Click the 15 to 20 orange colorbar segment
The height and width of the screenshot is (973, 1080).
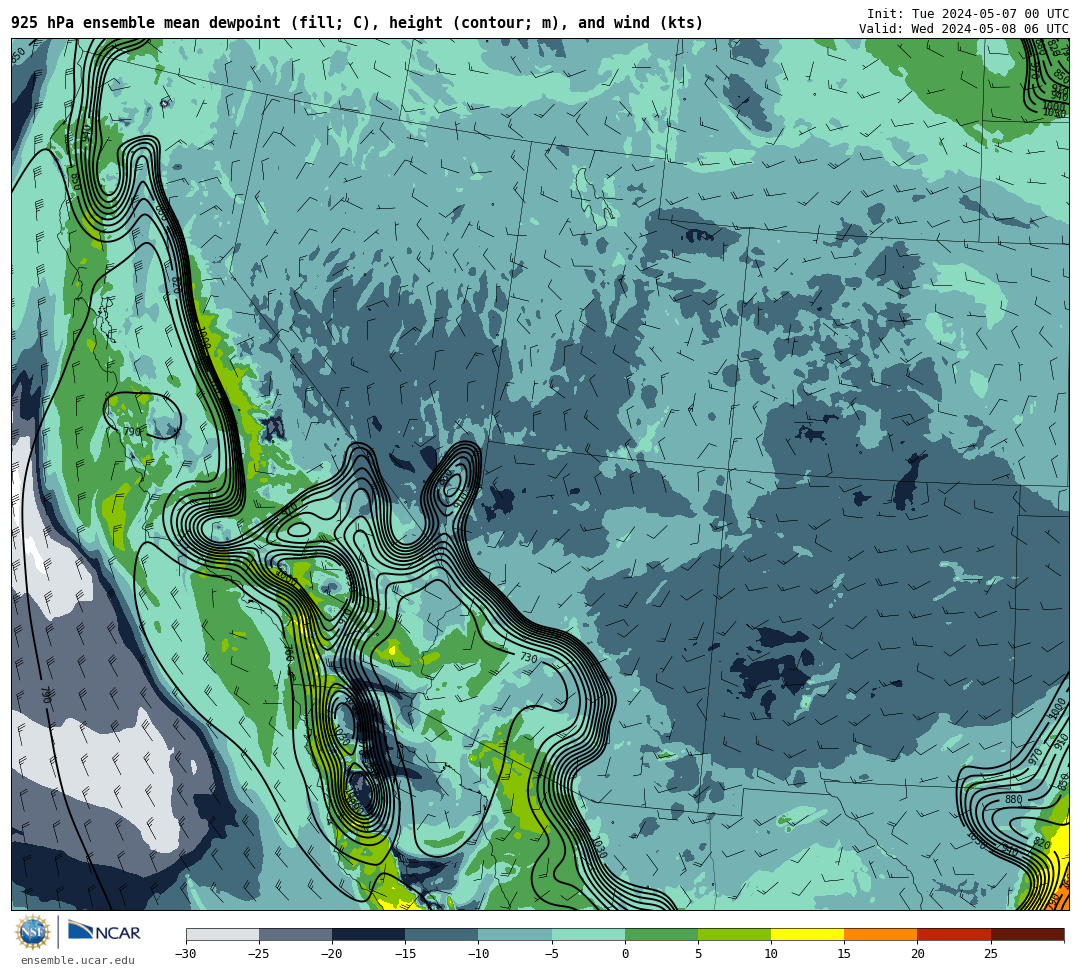point(881,934)
